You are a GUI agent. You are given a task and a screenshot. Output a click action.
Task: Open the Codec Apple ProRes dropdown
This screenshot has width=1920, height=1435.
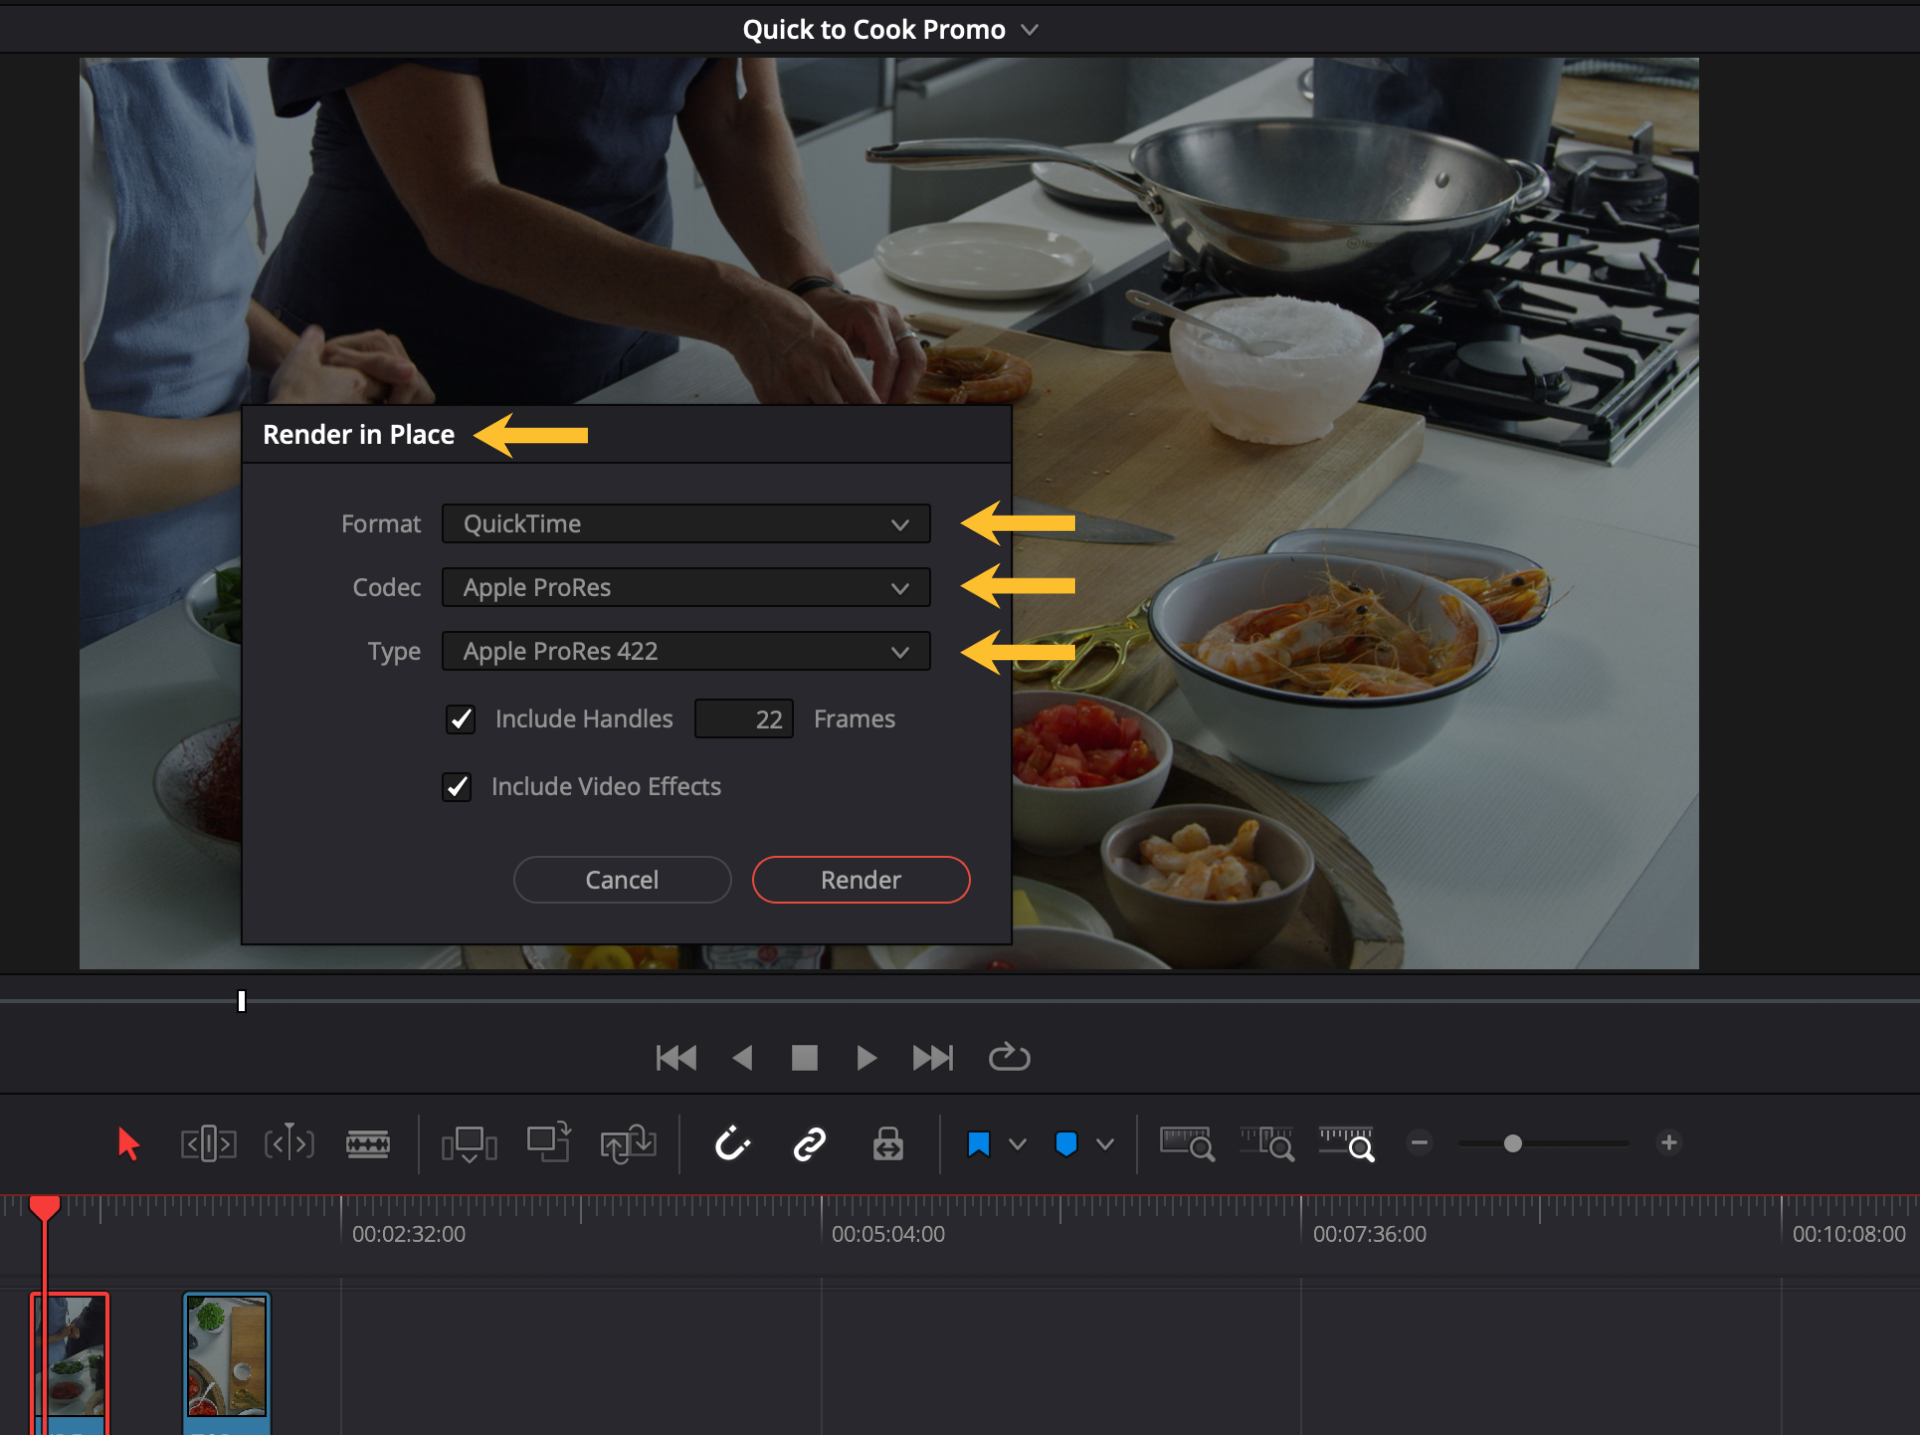tap(686, 587)
